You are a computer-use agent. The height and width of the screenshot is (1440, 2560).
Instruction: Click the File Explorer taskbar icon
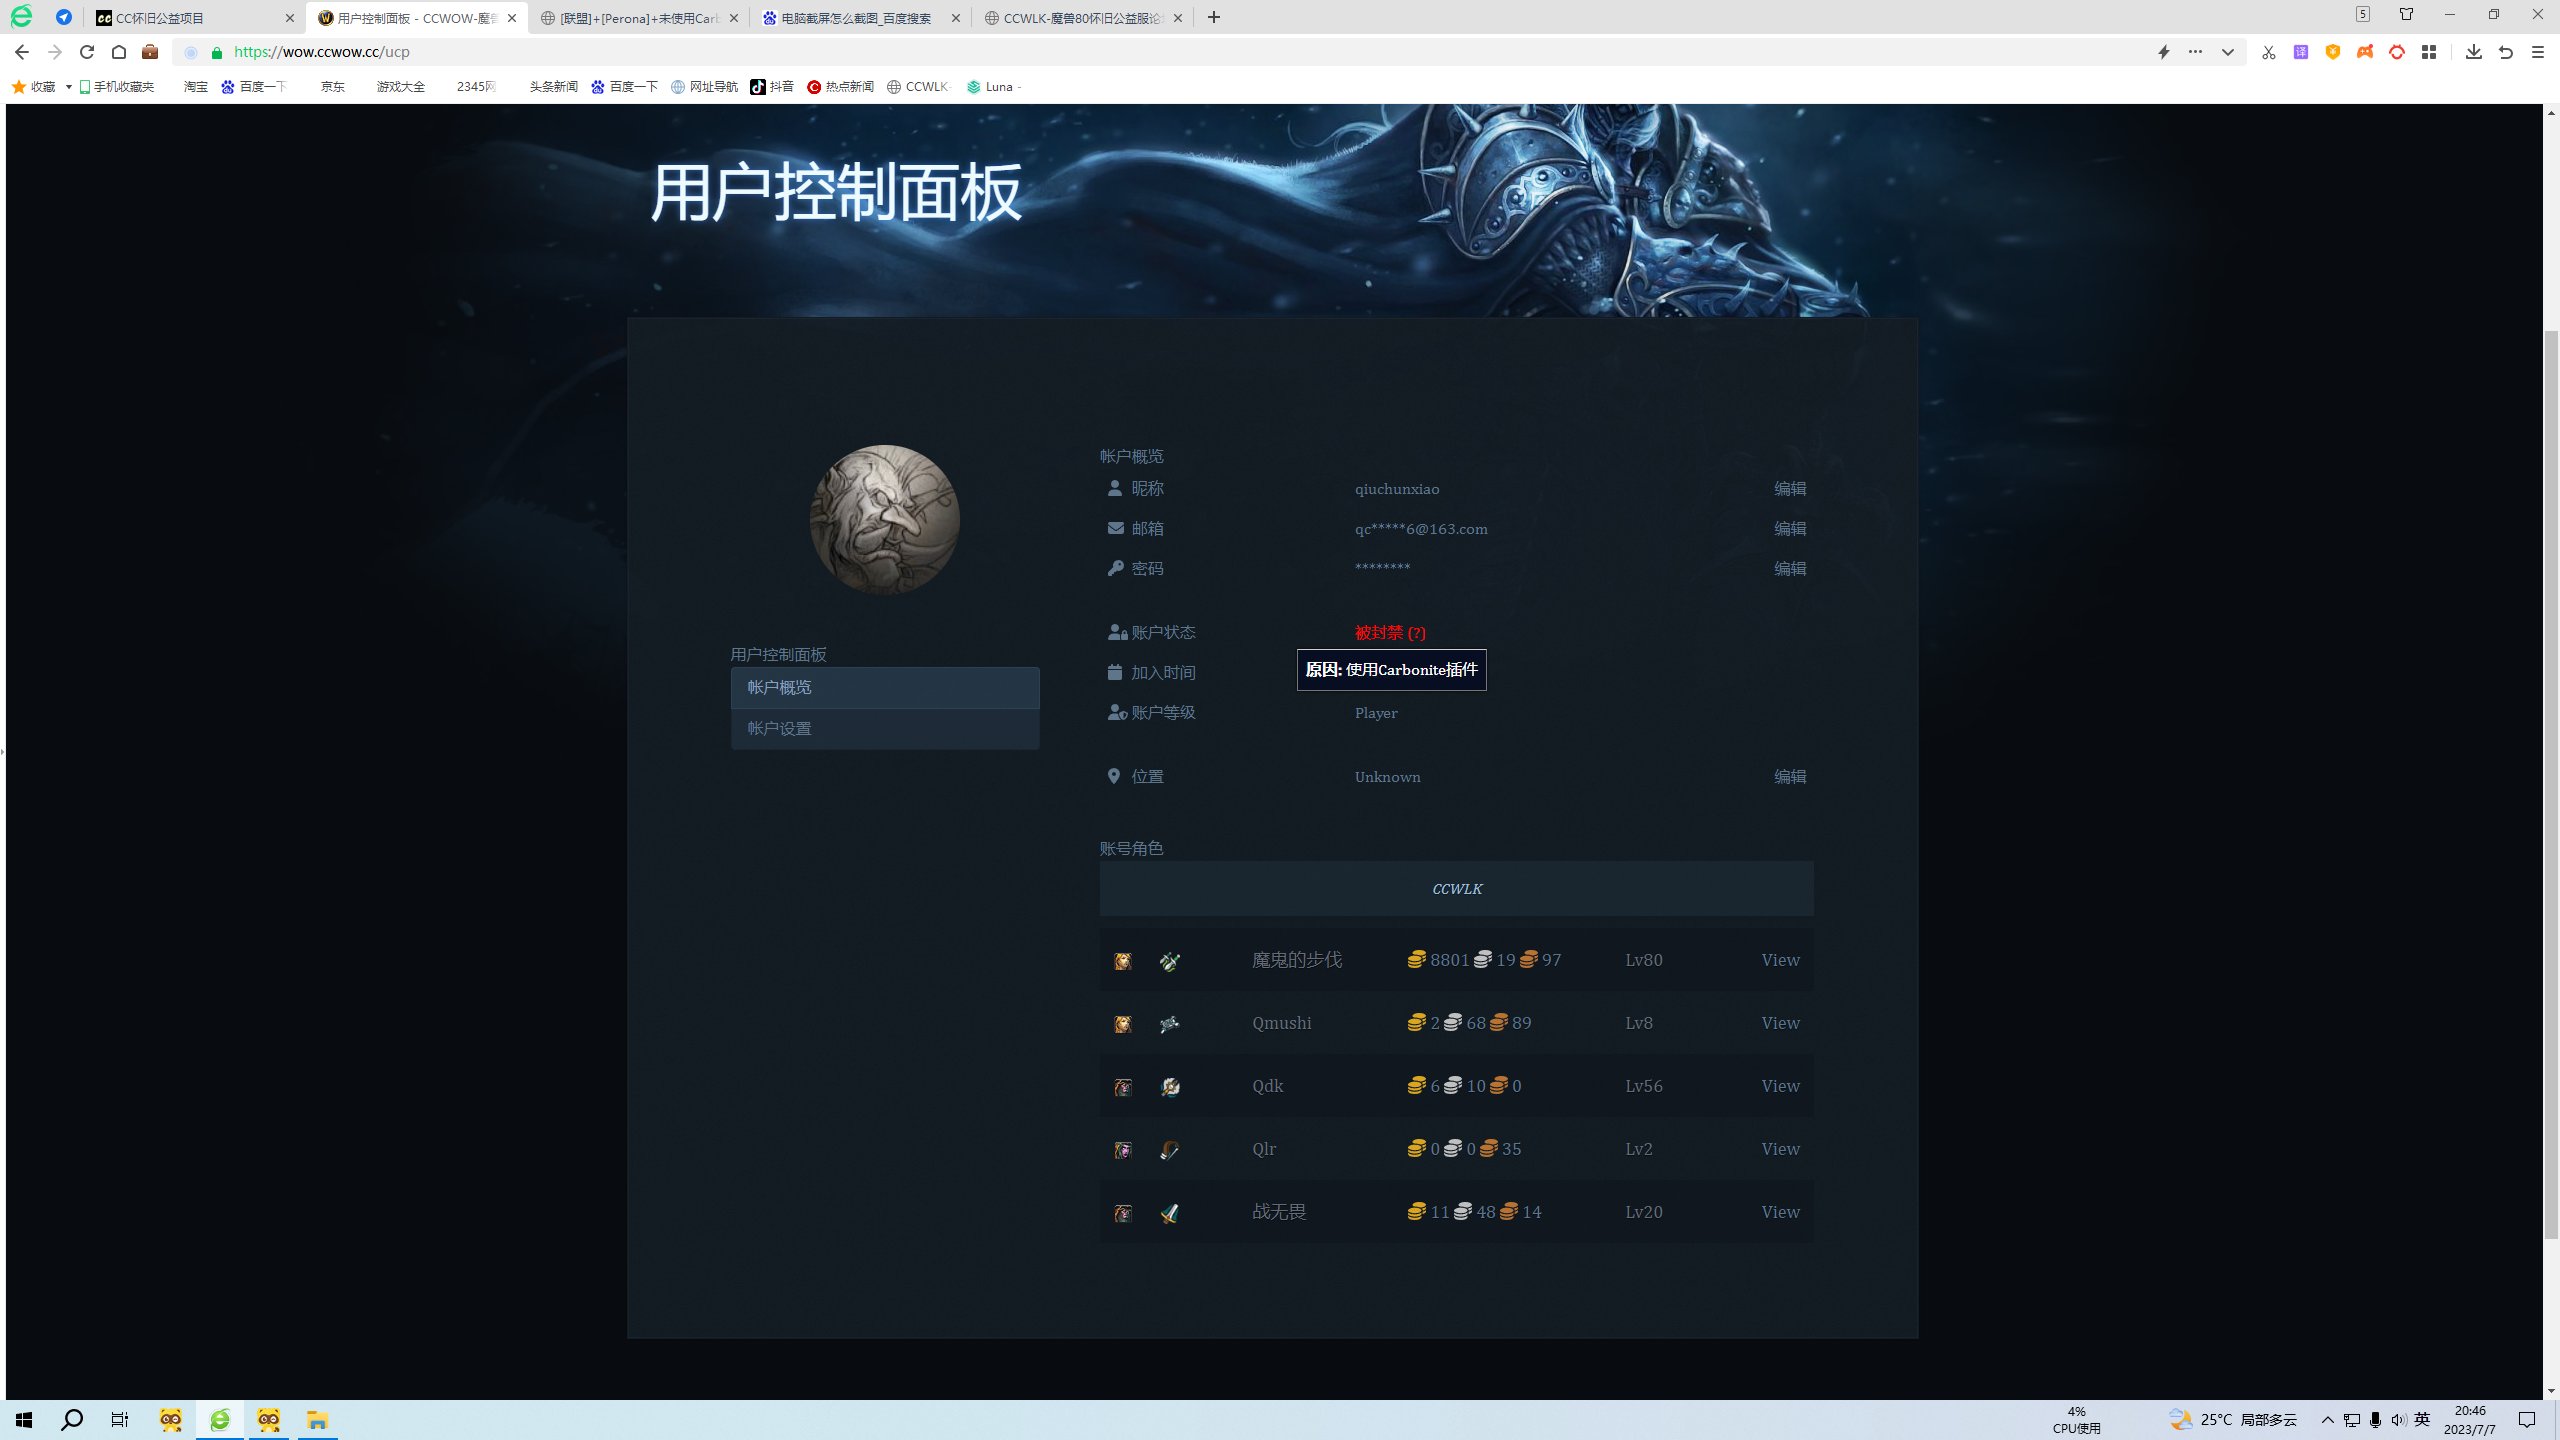click(x=317, y=1420)
